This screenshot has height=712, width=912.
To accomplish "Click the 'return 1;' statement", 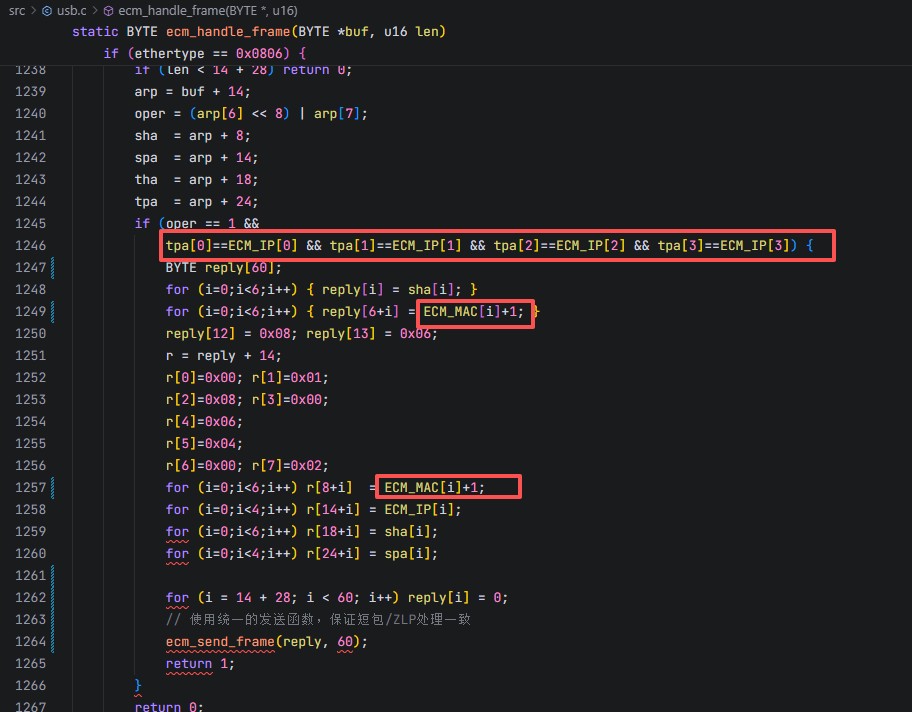I will [x=200, y=664].
